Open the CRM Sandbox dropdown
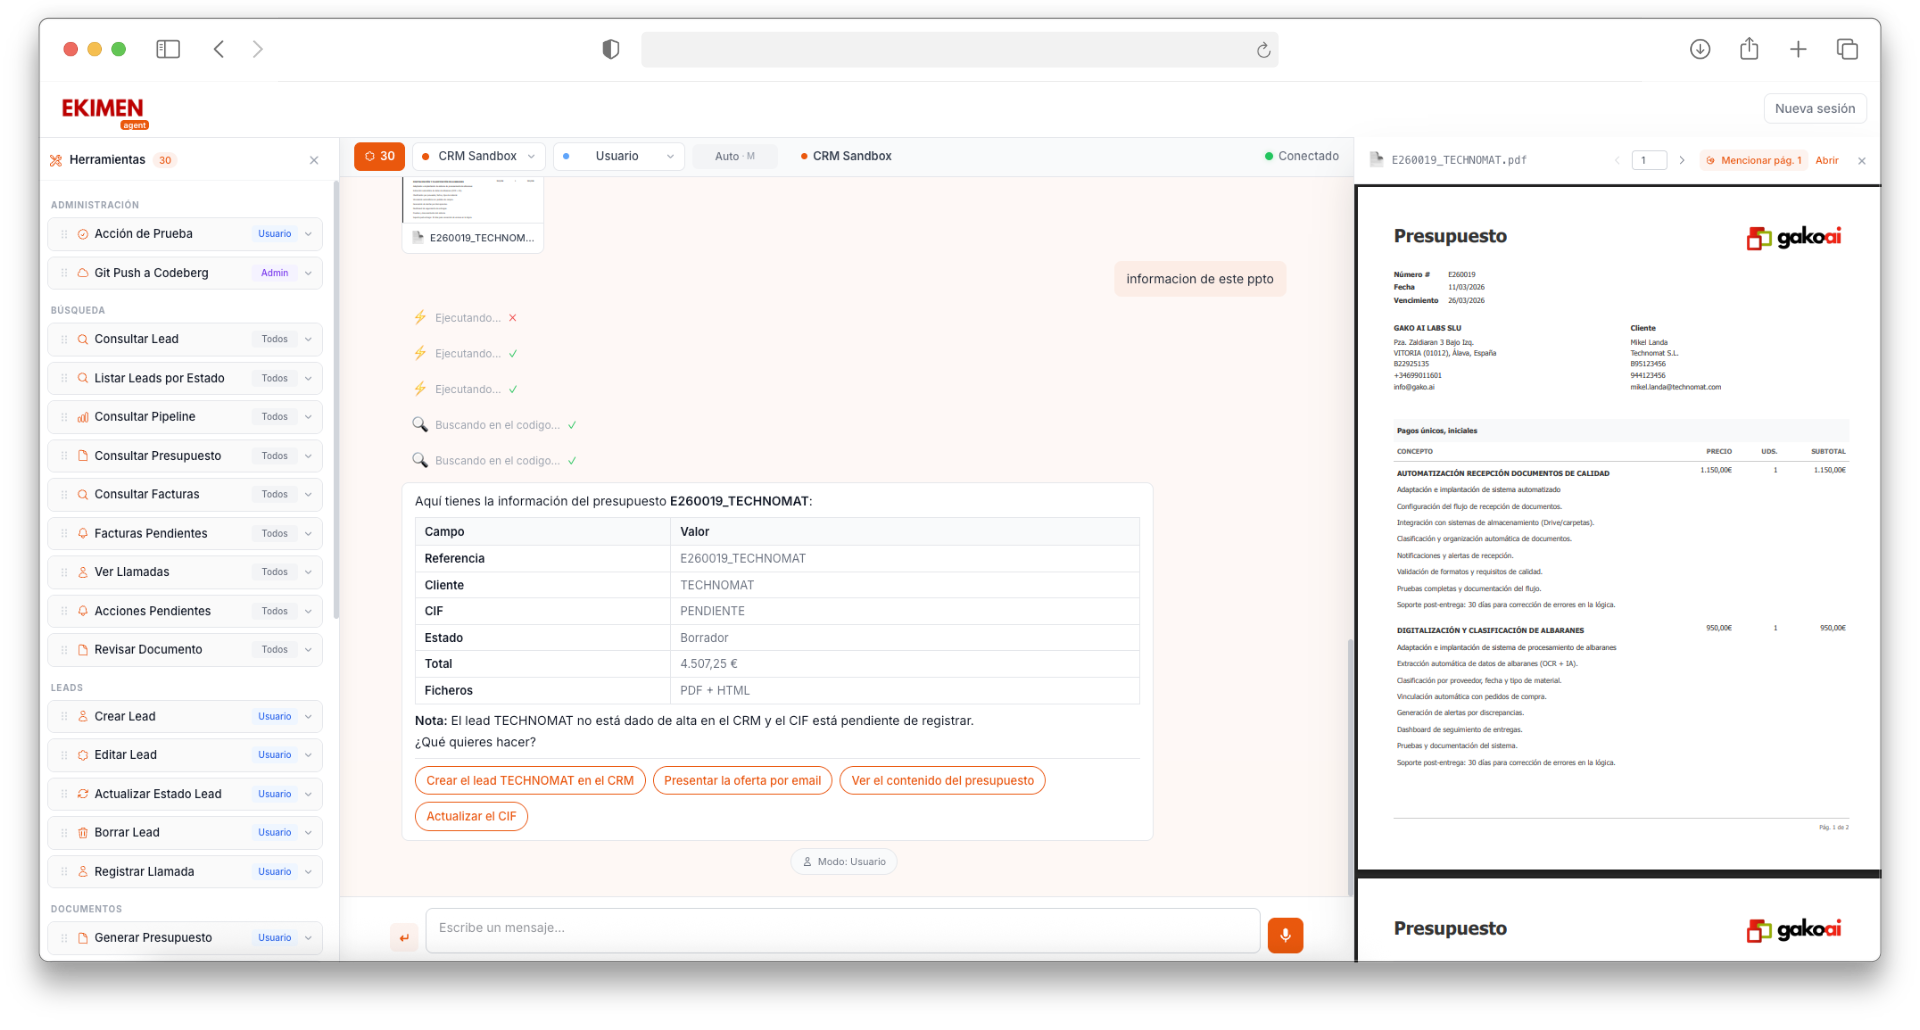The height and width of the screenshot is (1030, 1920). pos(478,156)
